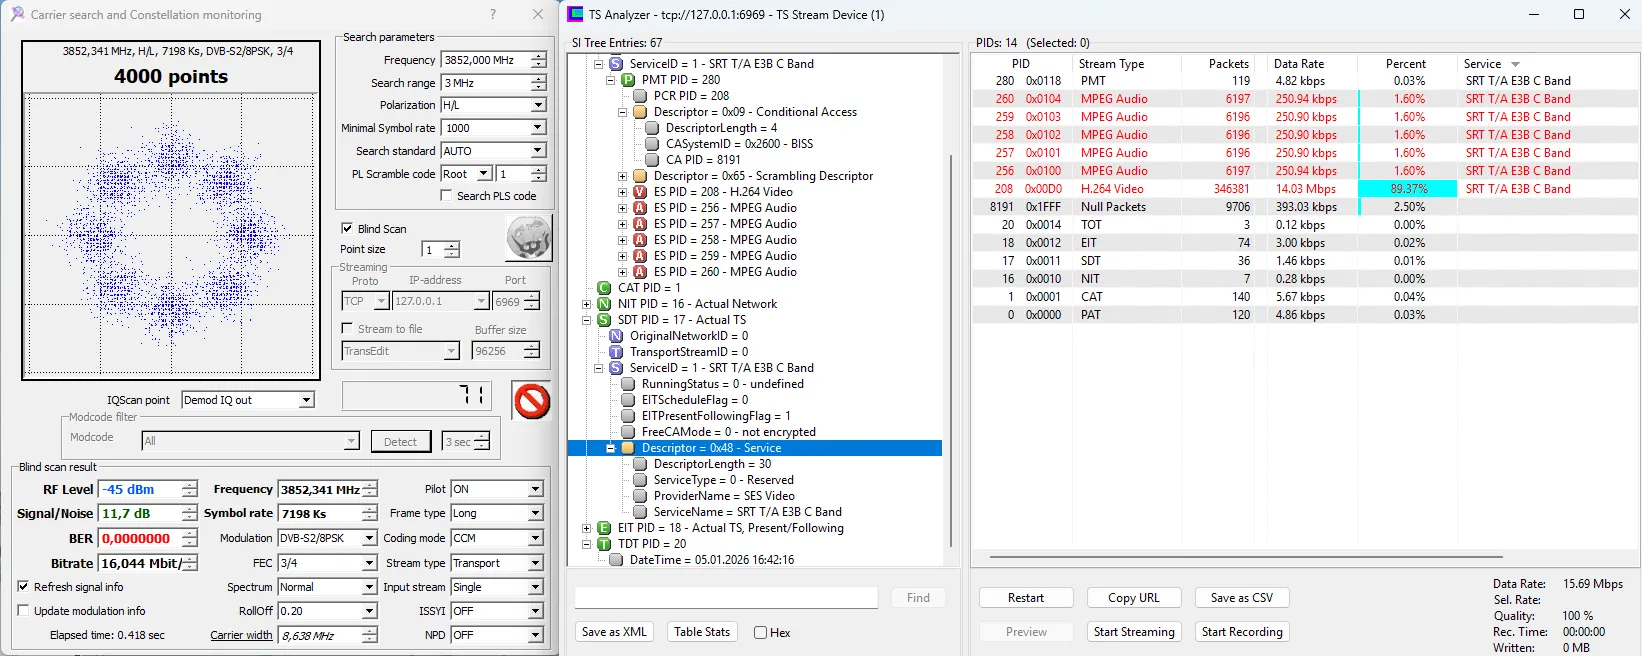Click the video icon for ES PID 208
The height and width of the screenshot is (656, 1642).
(640, 192)
